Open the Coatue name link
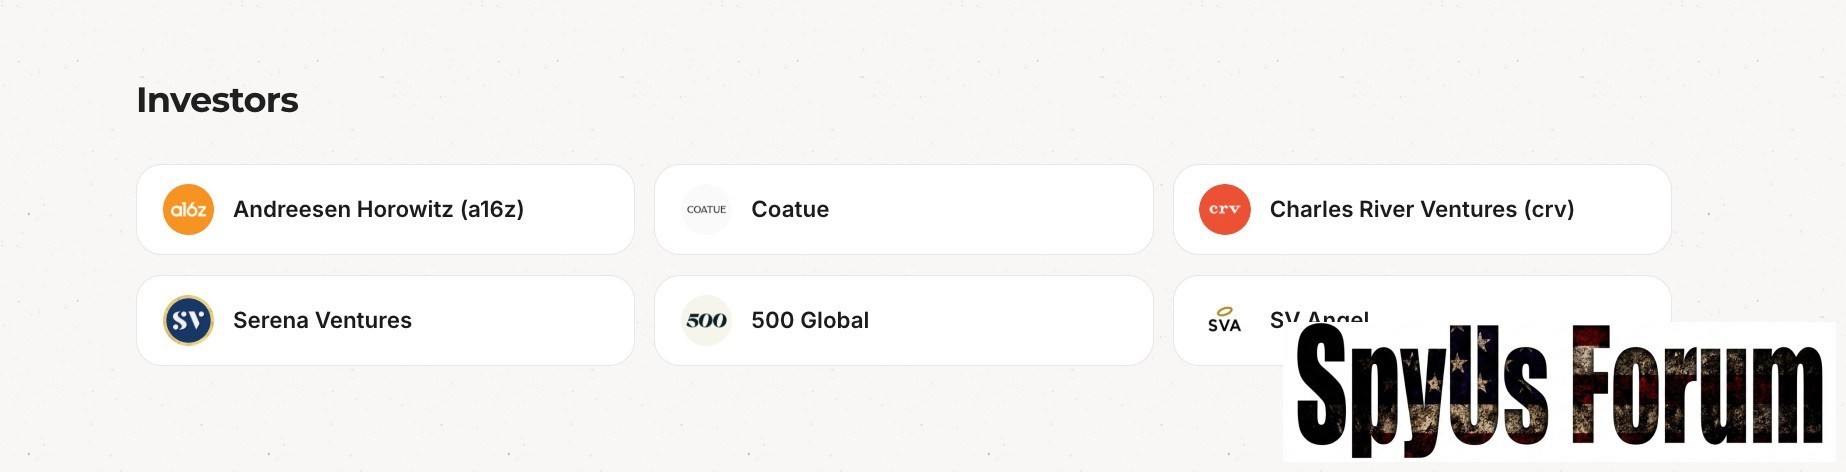Image resolution: width=1846 pixels, height=472 pixels. 790,210
